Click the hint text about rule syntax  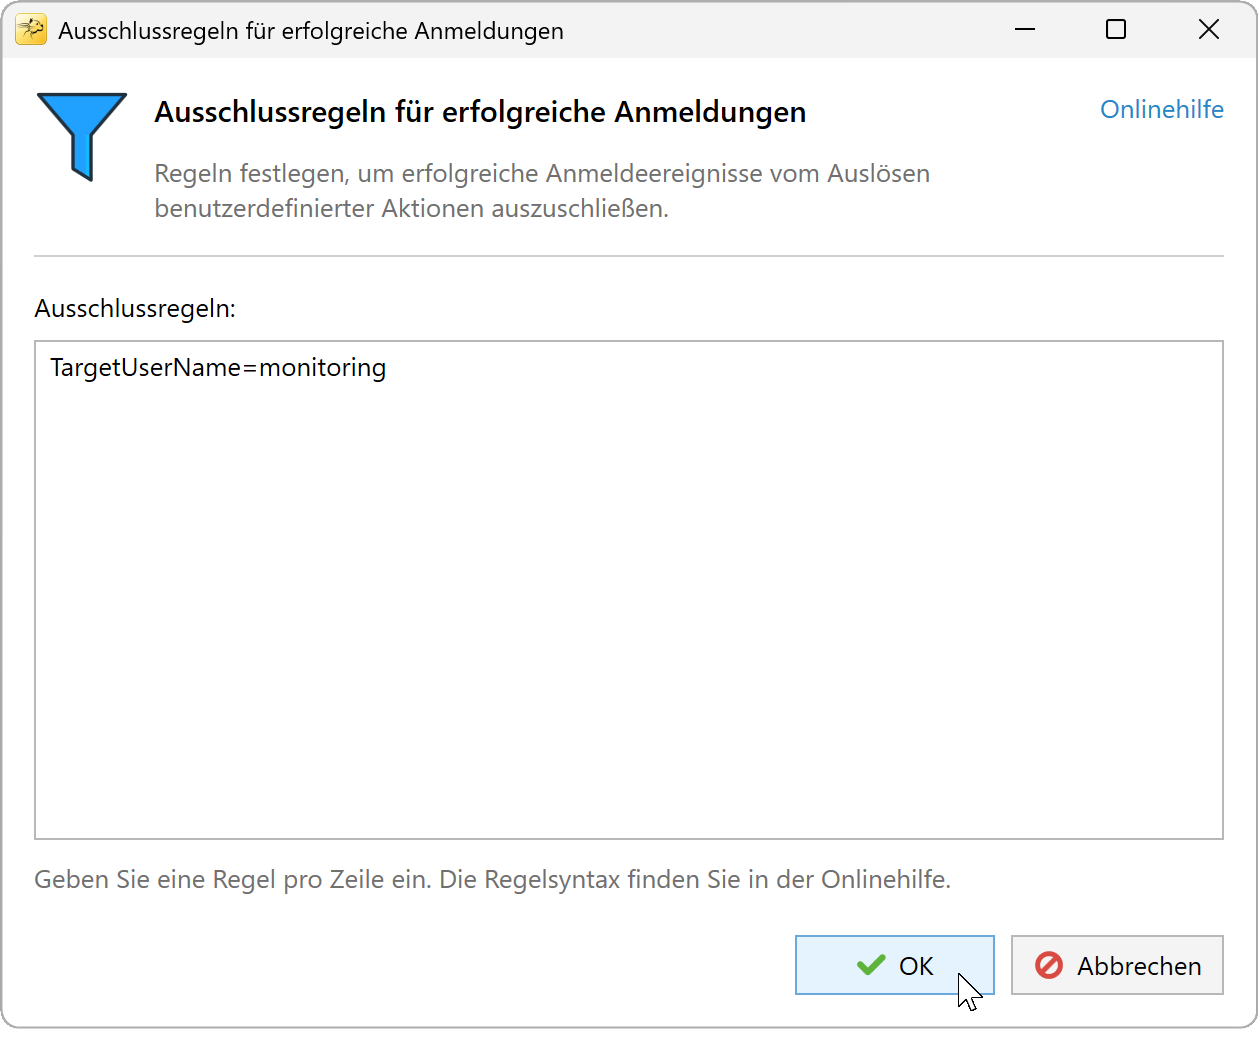492,880
